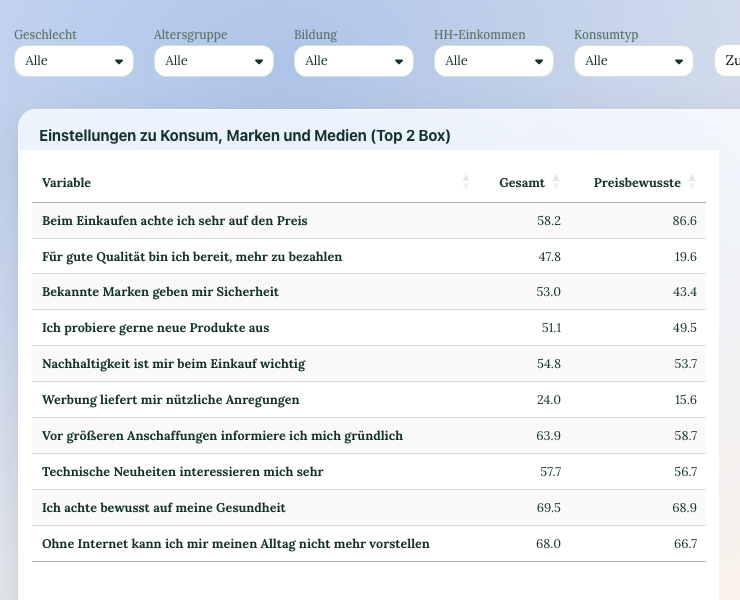740x600 pixels.
Task: Click Gesamt value 24.0
Action: [549, 400]
